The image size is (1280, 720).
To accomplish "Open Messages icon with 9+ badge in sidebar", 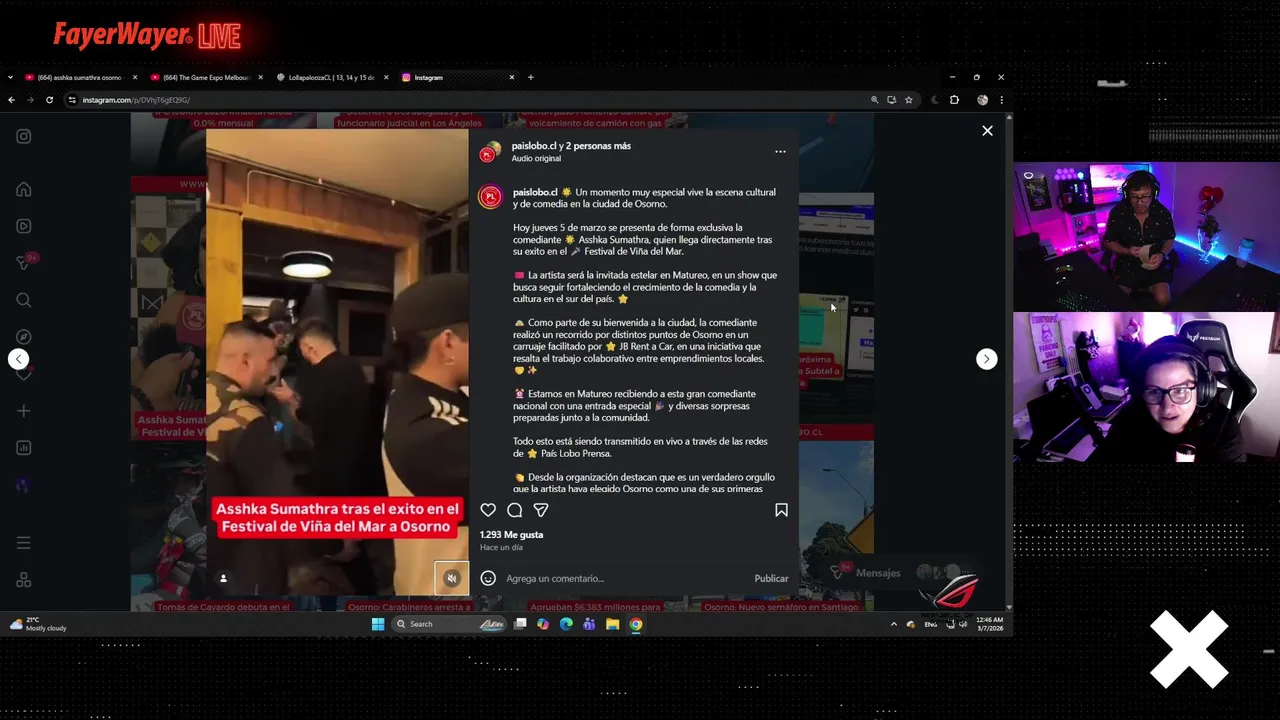I will (x=23, y=263).
